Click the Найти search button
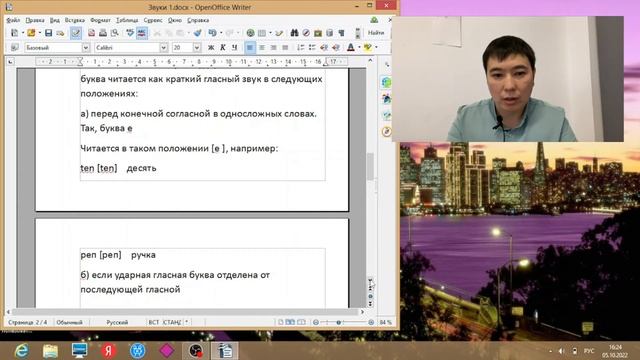640x360 pixels. (376, 33)
